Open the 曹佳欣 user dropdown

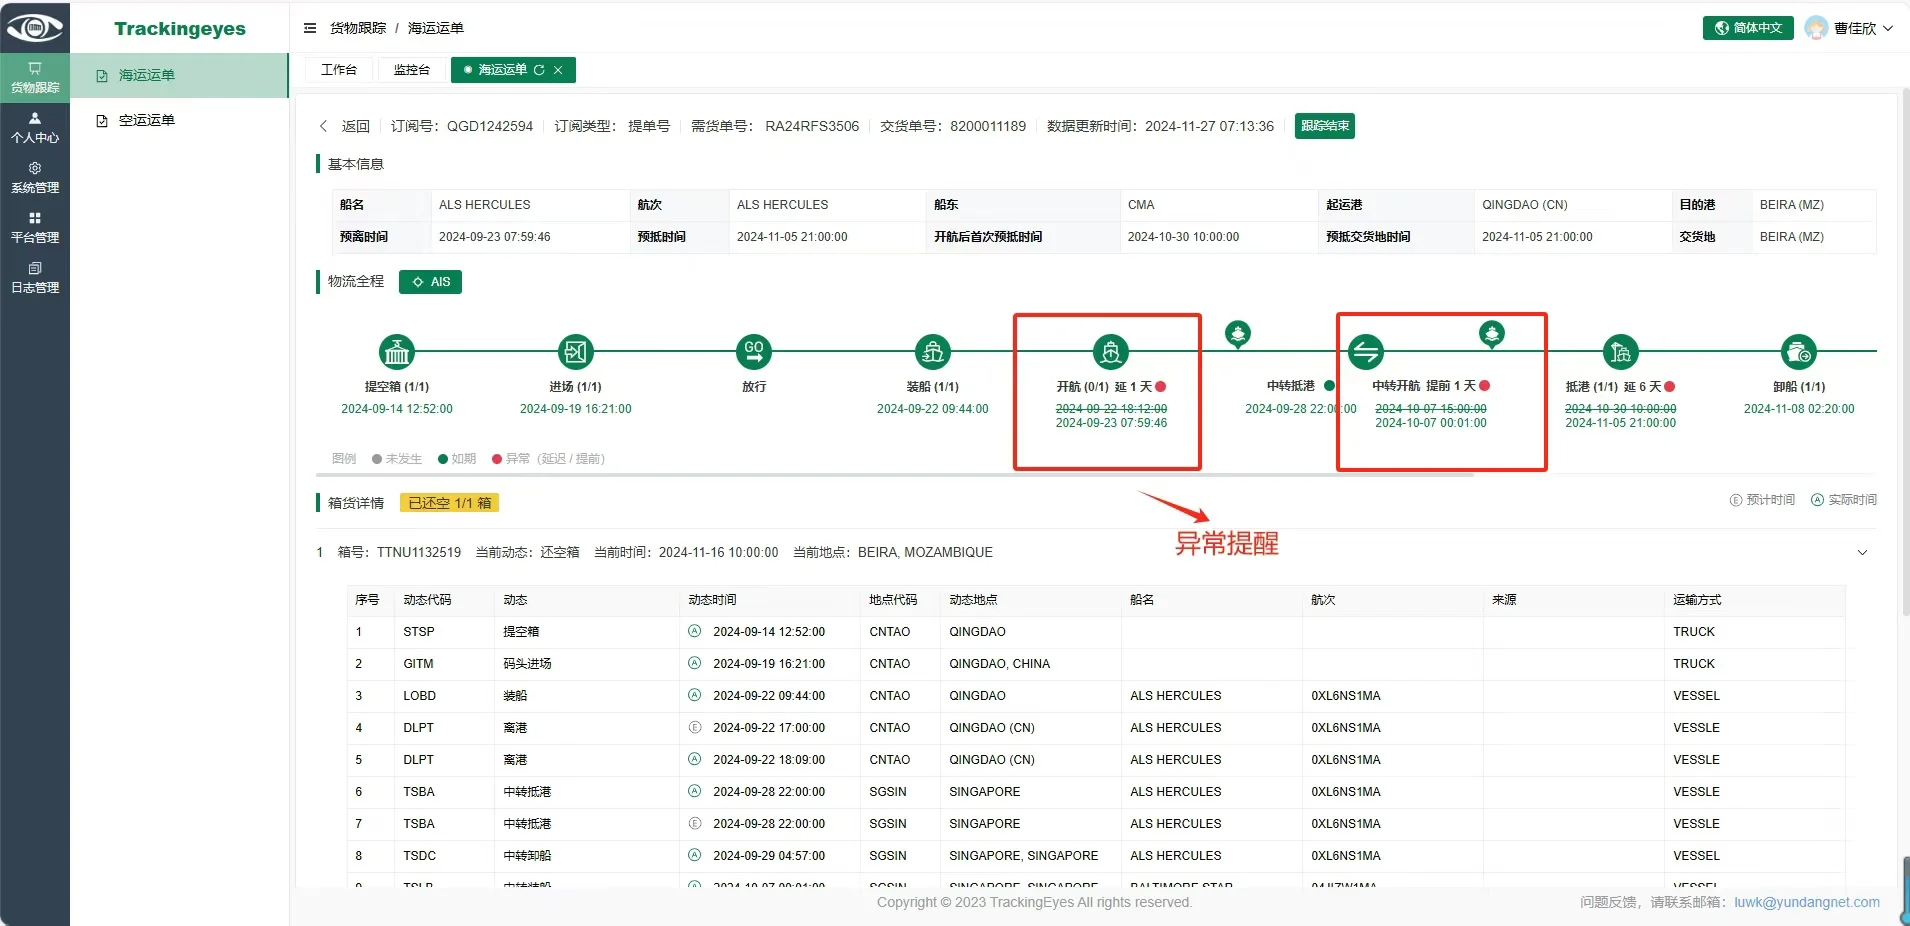click(1855, 27)
